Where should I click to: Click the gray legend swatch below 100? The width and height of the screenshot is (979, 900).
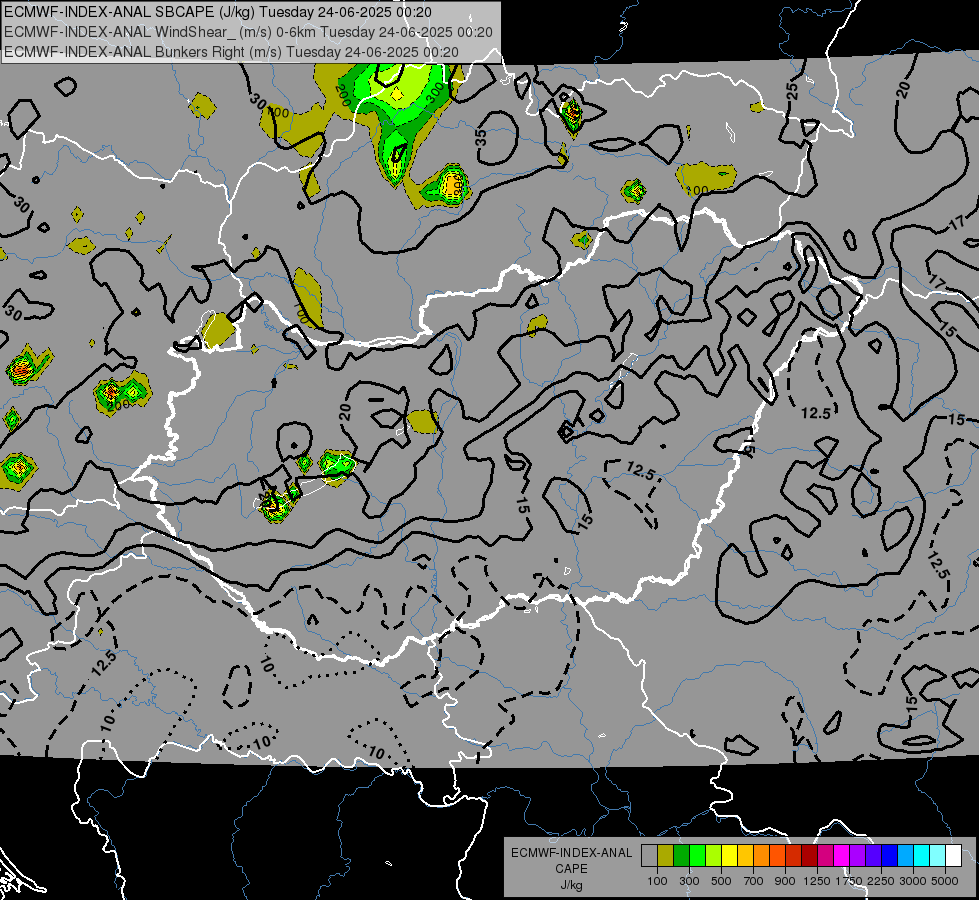click(x=649, y=856)
